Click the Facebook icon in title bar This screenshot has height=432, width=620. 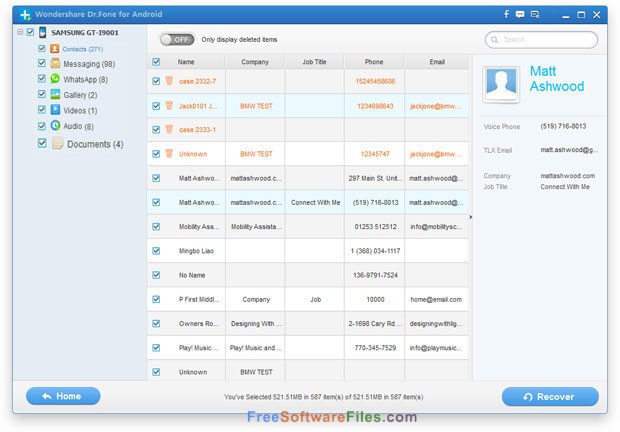pos(506,14)
